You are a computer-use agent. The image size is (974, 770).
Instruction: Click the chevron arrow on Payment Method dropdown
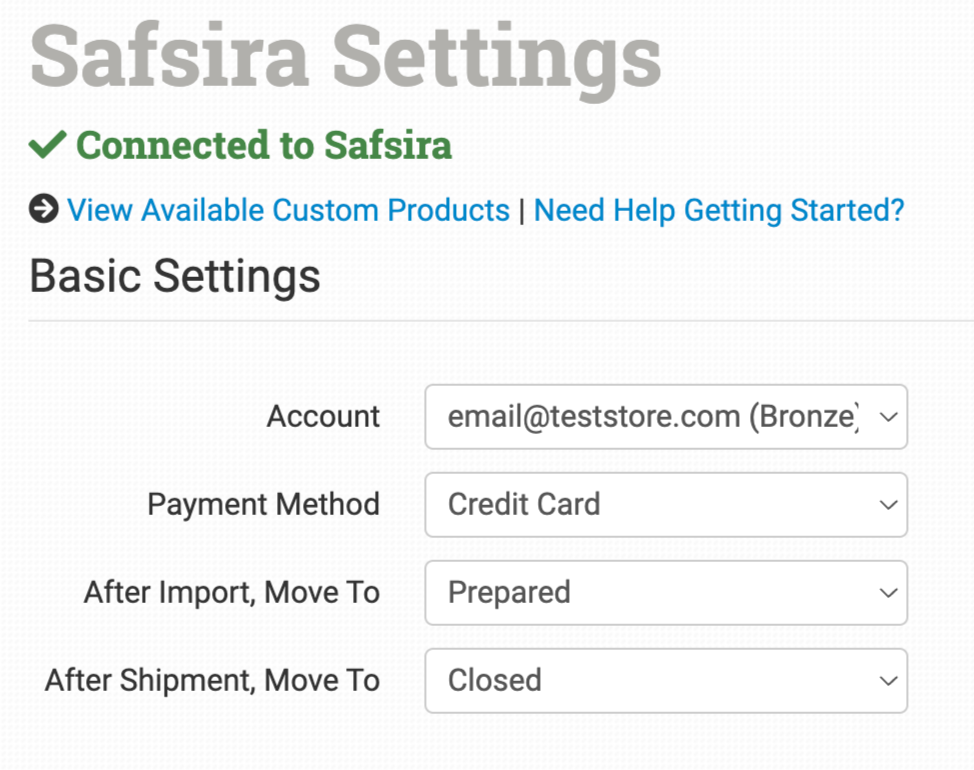[x=887, y=505]
